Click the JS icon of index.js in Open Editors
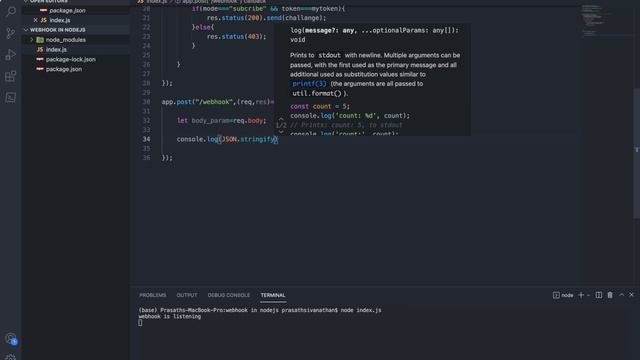This screenshot has width=640, height=360. coord(44,20)
